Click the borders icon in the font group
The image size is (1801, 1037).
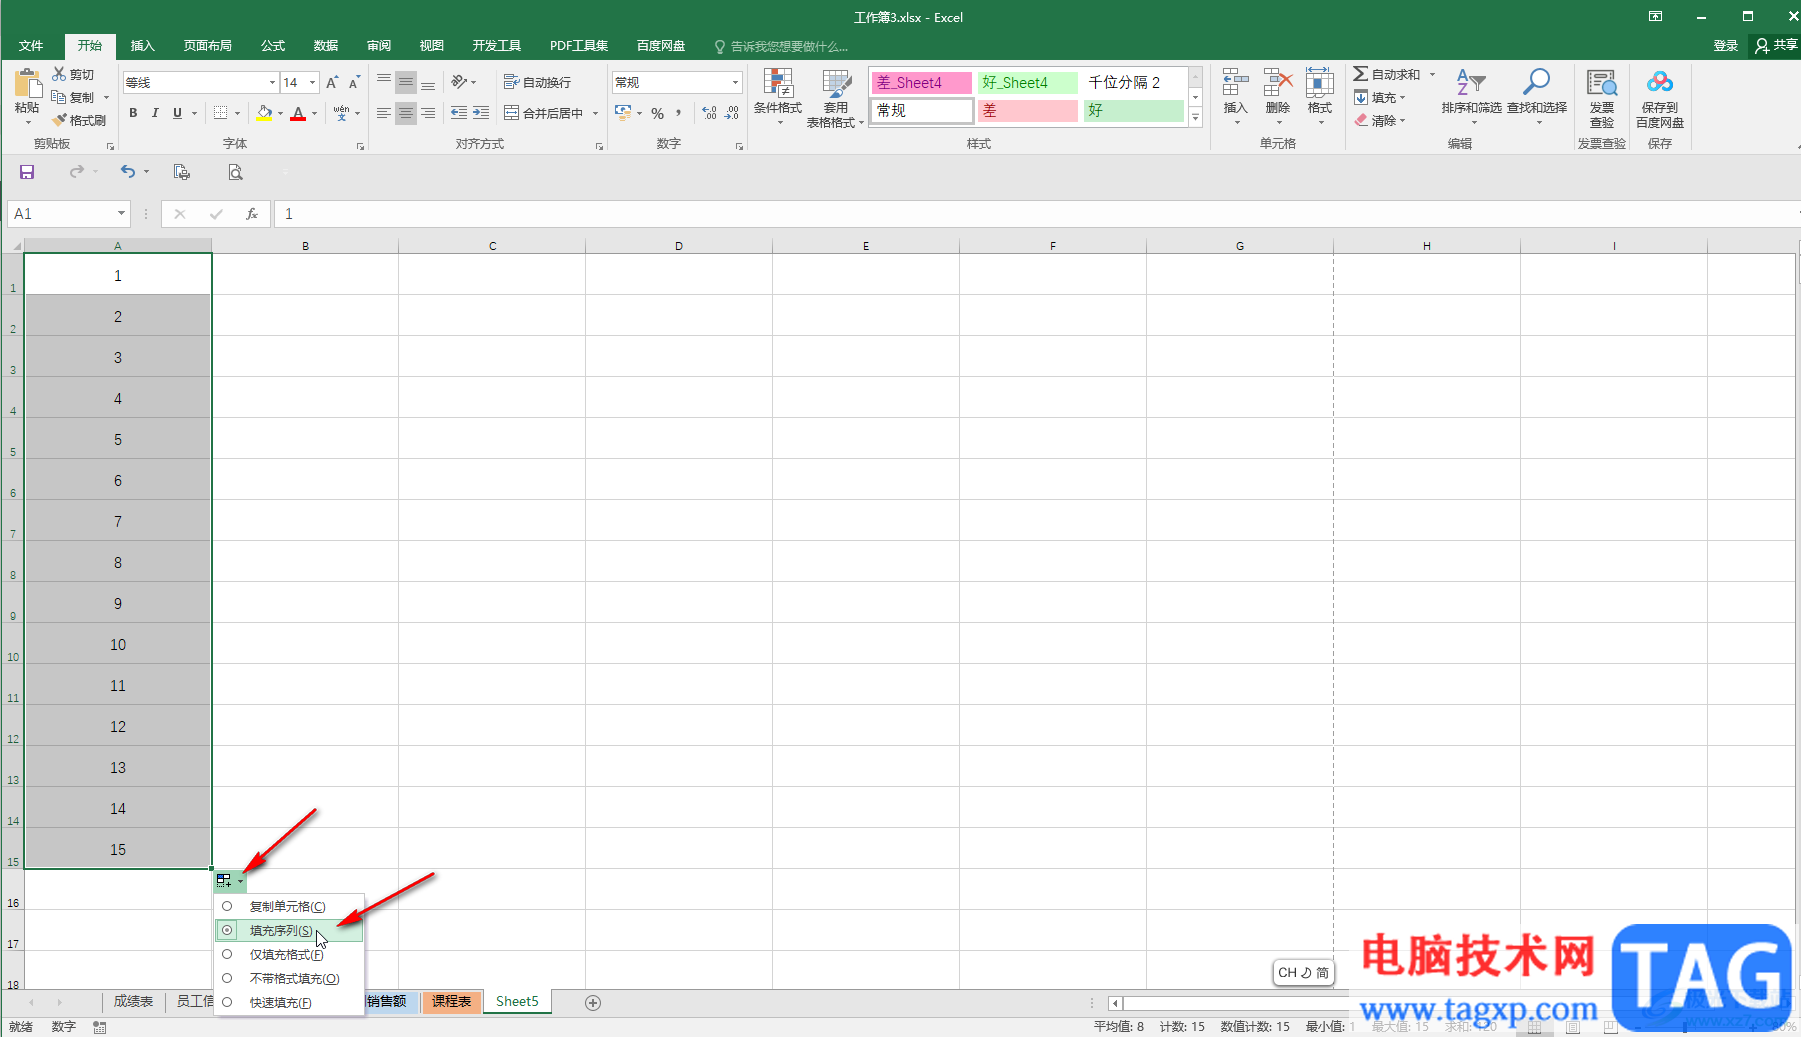tap(221, 113)
